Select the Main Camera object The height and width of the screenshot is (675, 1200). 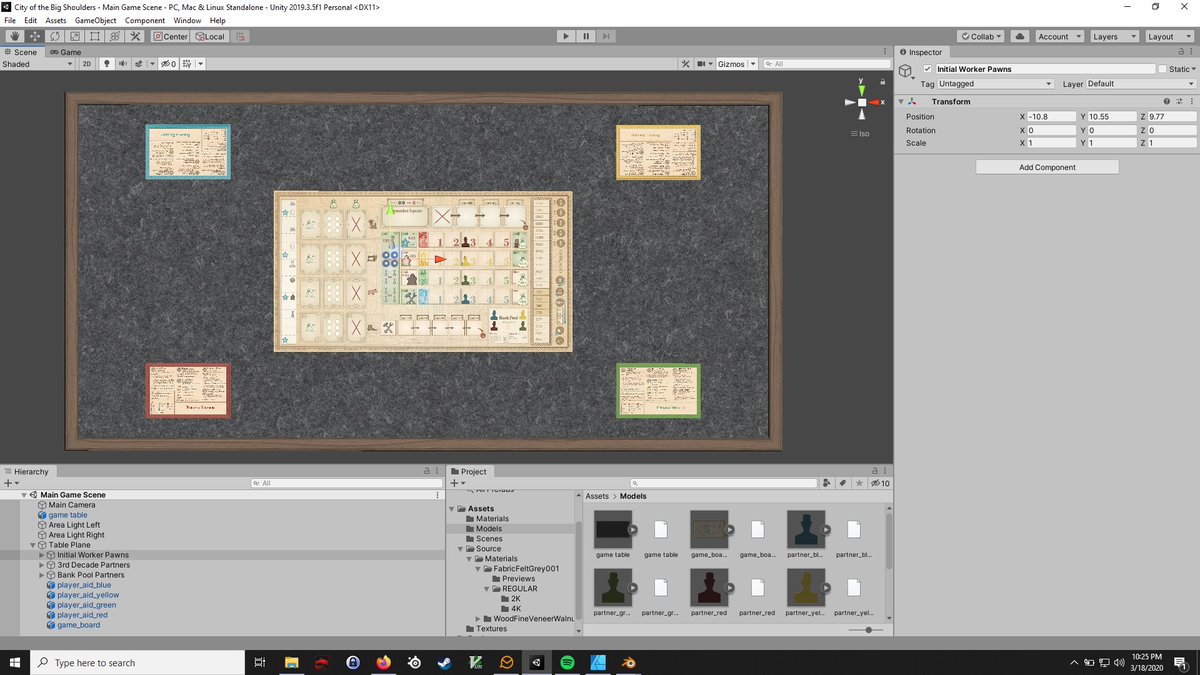72,505
